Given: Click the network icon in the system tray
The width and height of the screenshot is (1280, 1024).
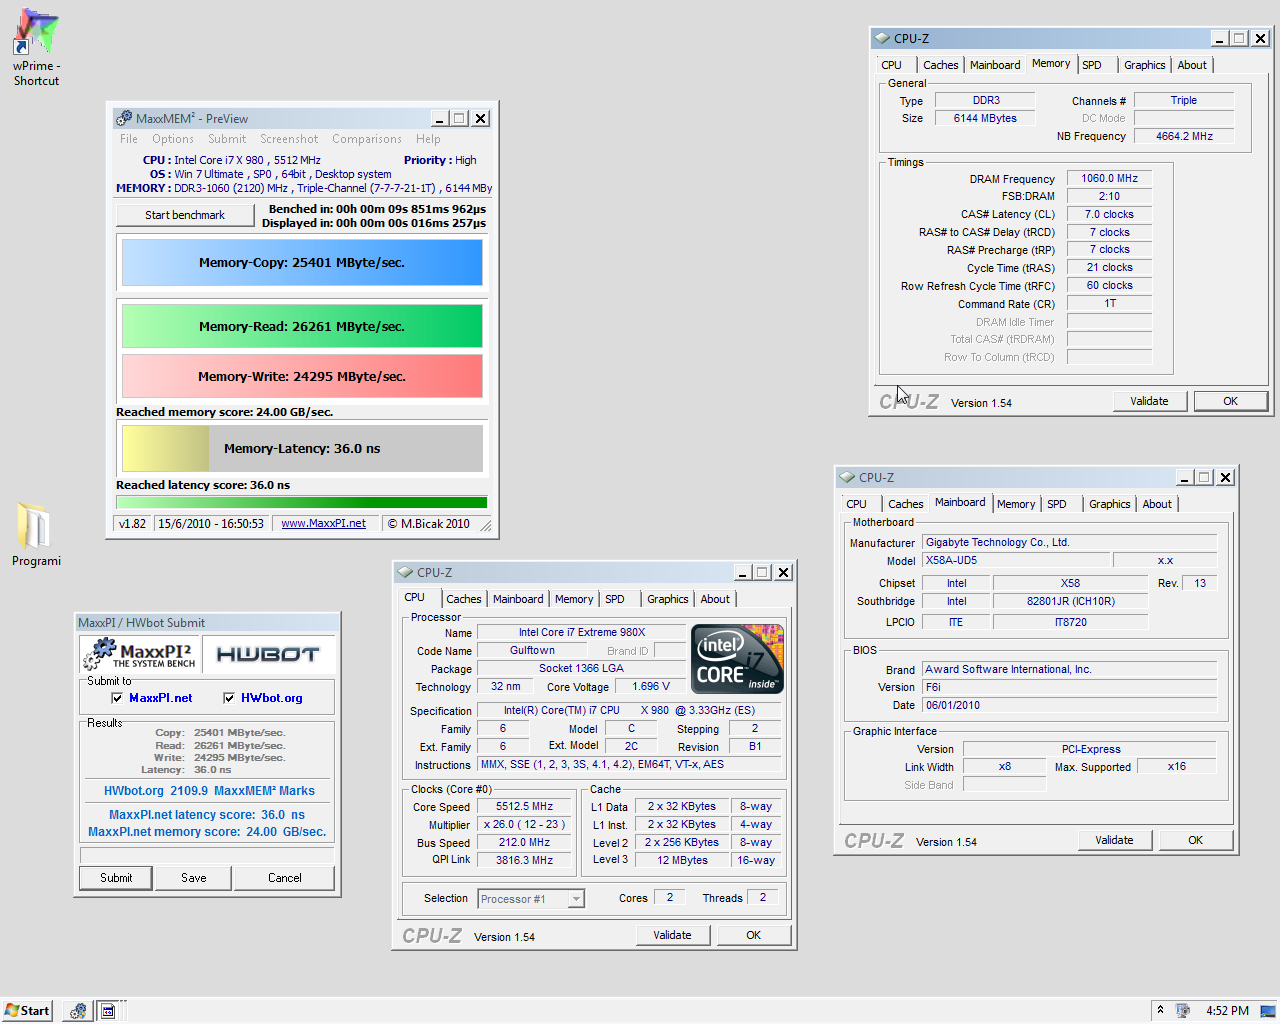Looking at the screenshot, I should (x=1183, y=1010).
